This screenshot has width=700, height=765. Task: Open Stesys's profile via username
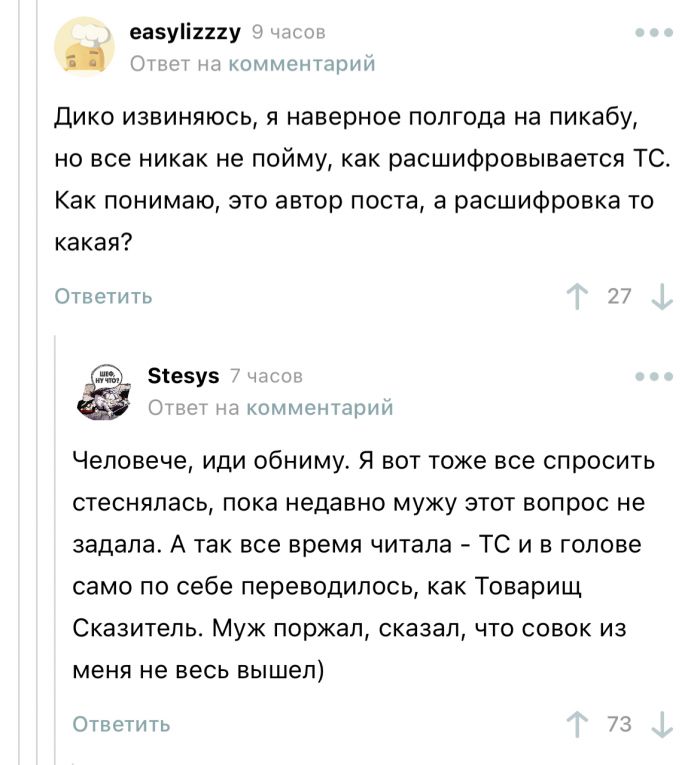(x=183, y=376)
